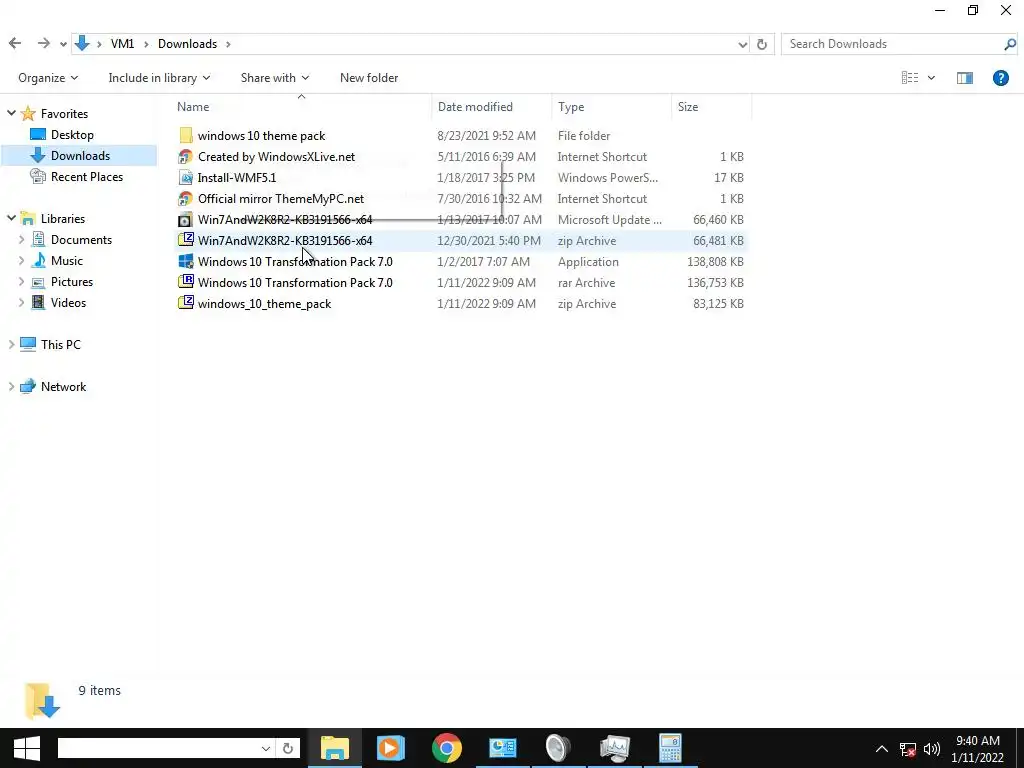Viewport: 1024px width, 768px height.
Task: Open the control panel taskbar icon
Action: 502,748
